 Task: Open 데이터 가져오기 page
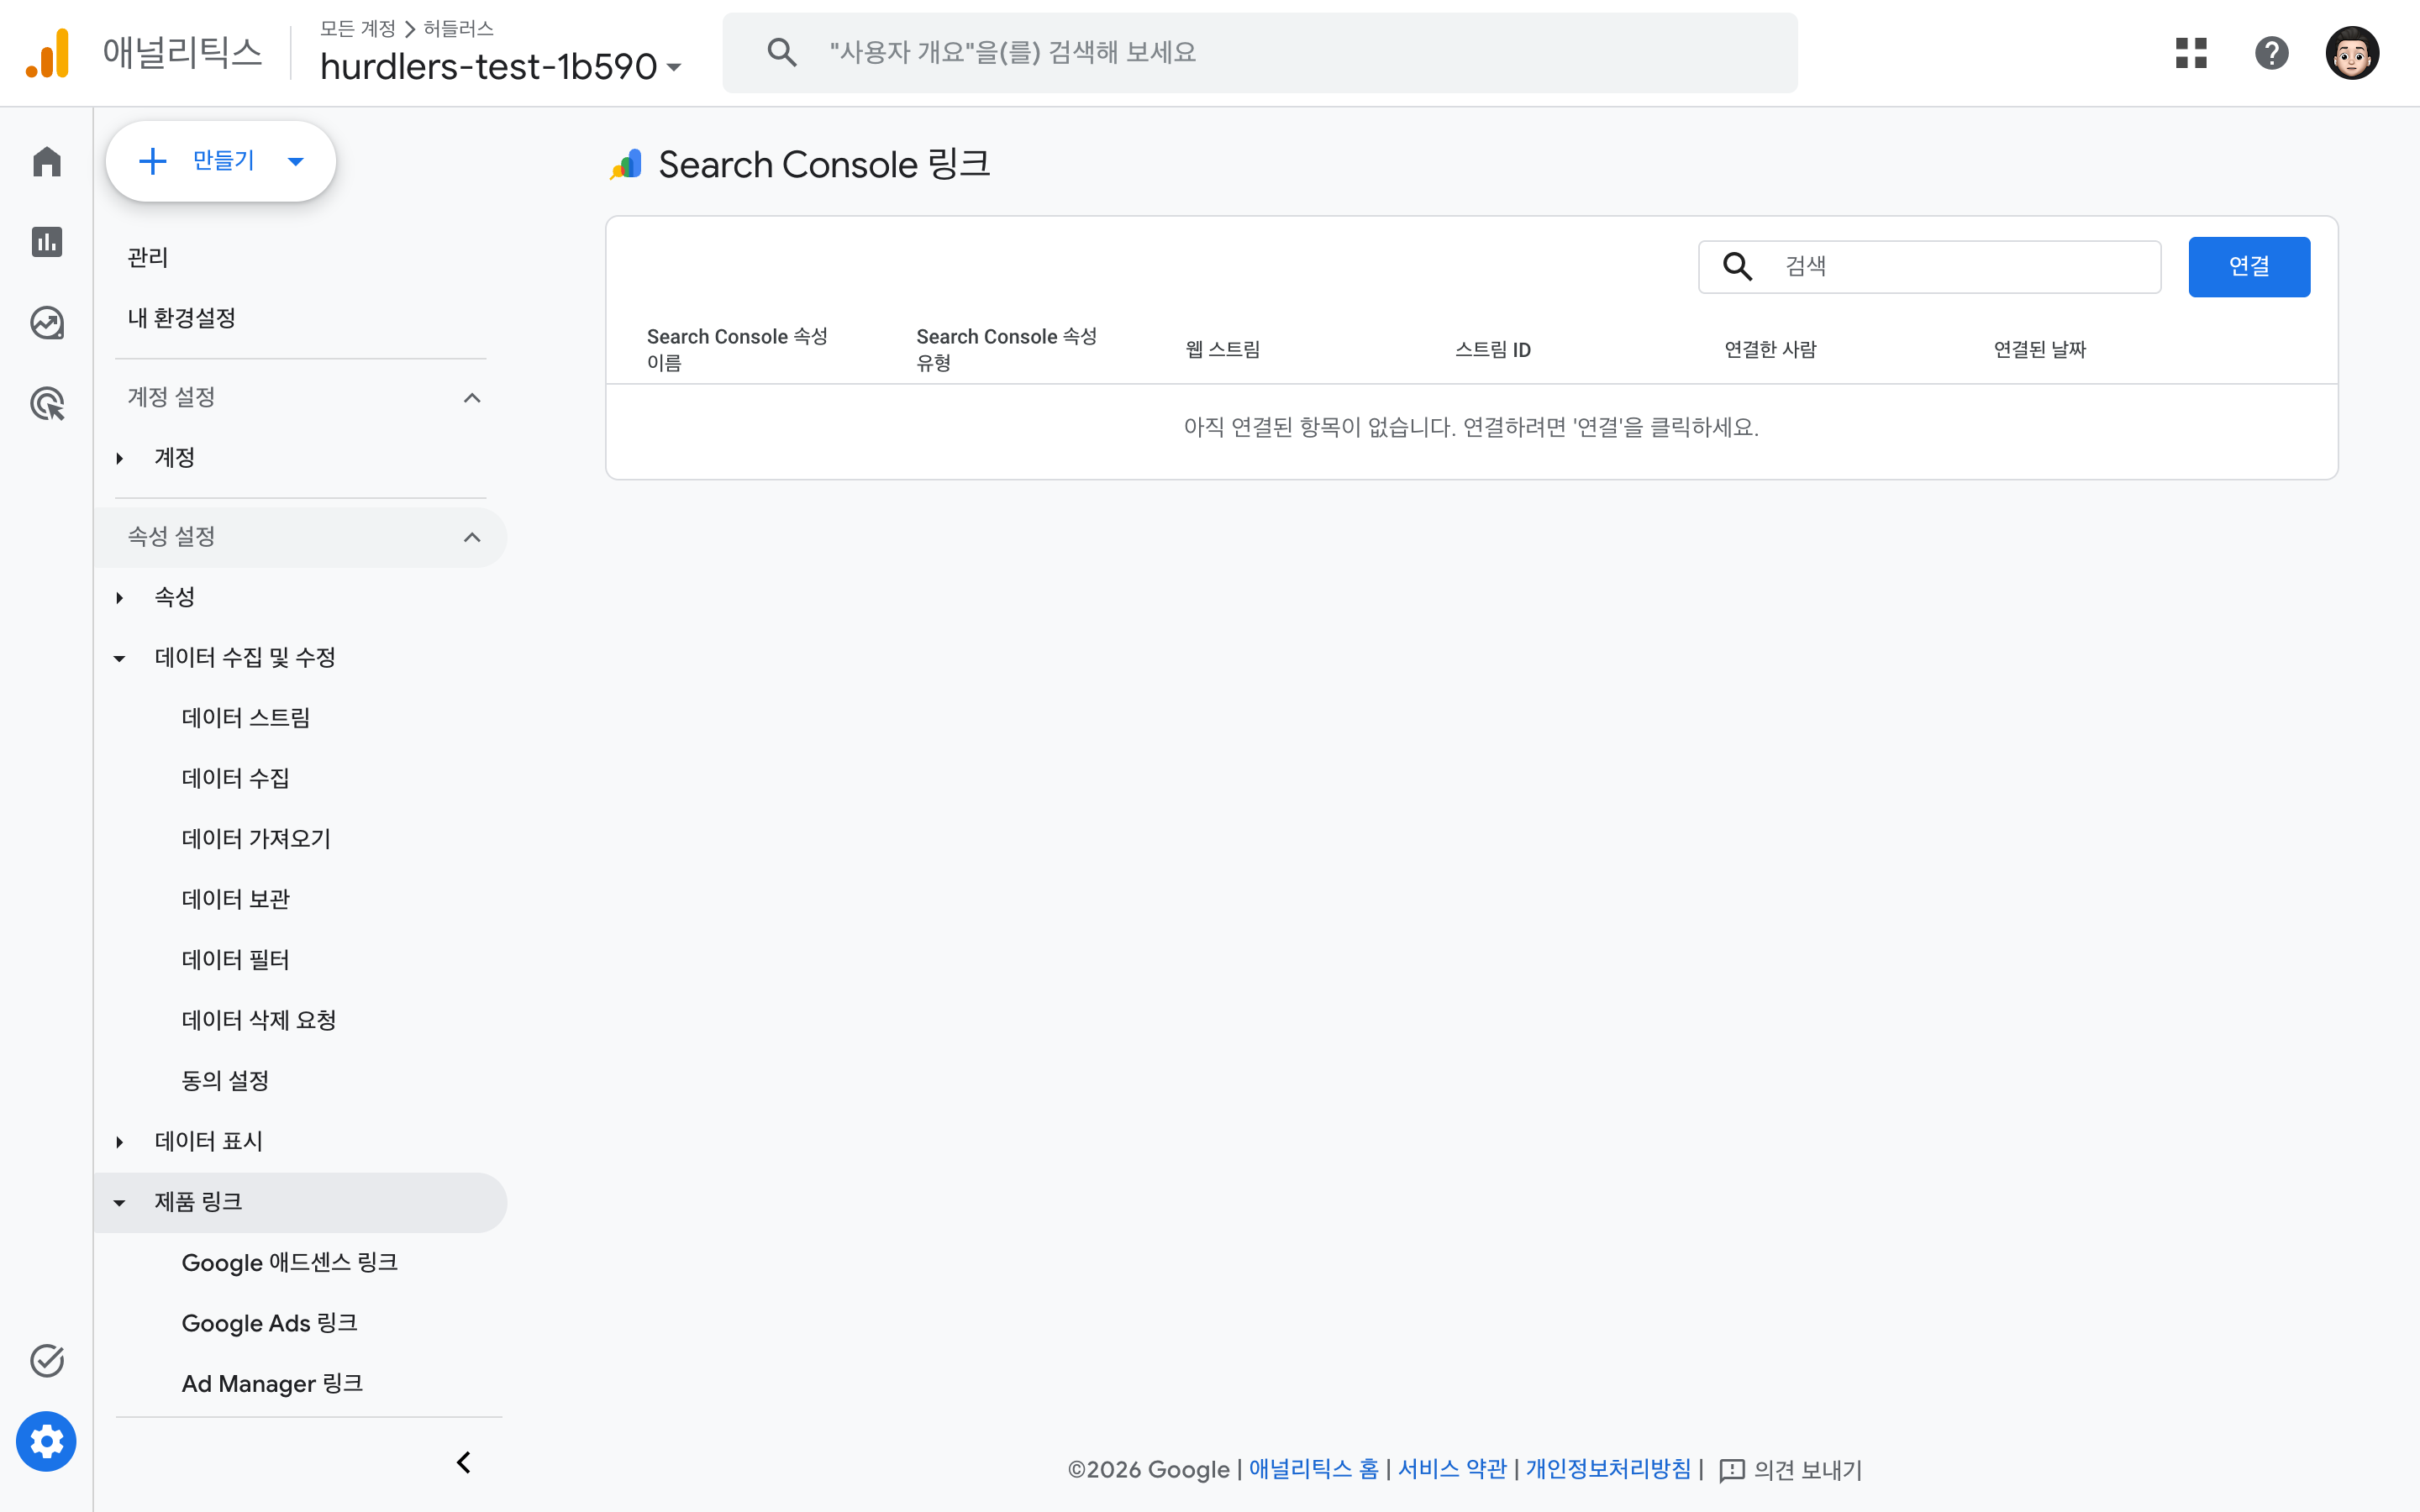click(256, 839)
